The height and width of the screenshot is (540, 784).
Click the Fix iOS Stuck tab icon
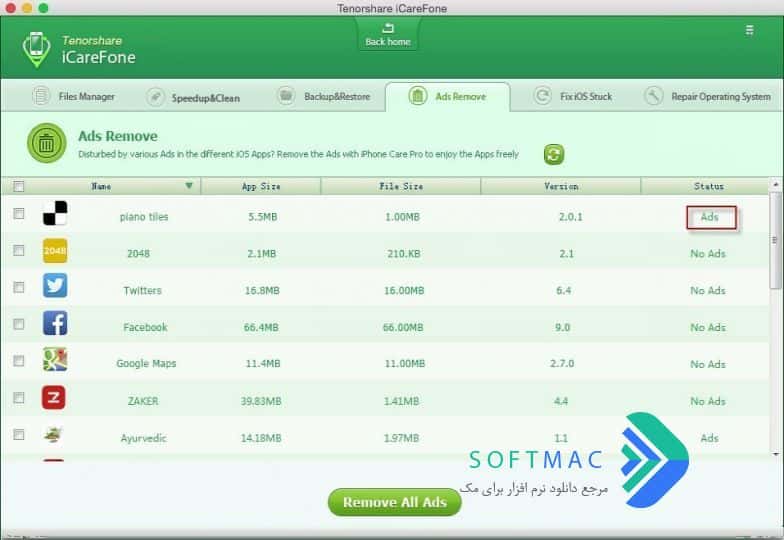(x=542, y=96)
